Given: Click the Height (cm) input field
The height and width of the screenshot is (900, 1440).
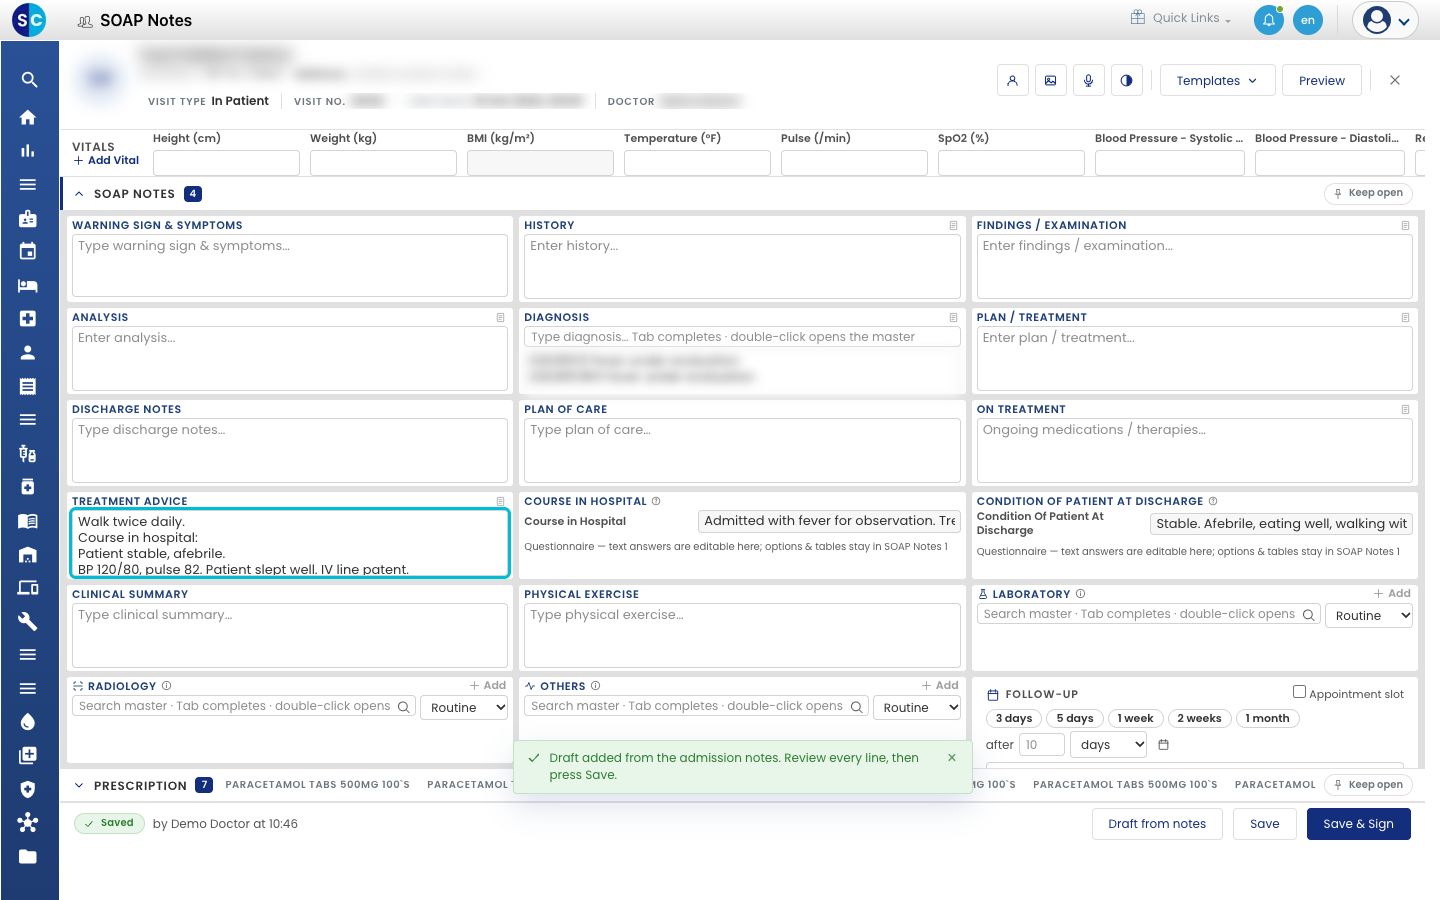Looking at the screenshot, I should (x=226, y=163).
